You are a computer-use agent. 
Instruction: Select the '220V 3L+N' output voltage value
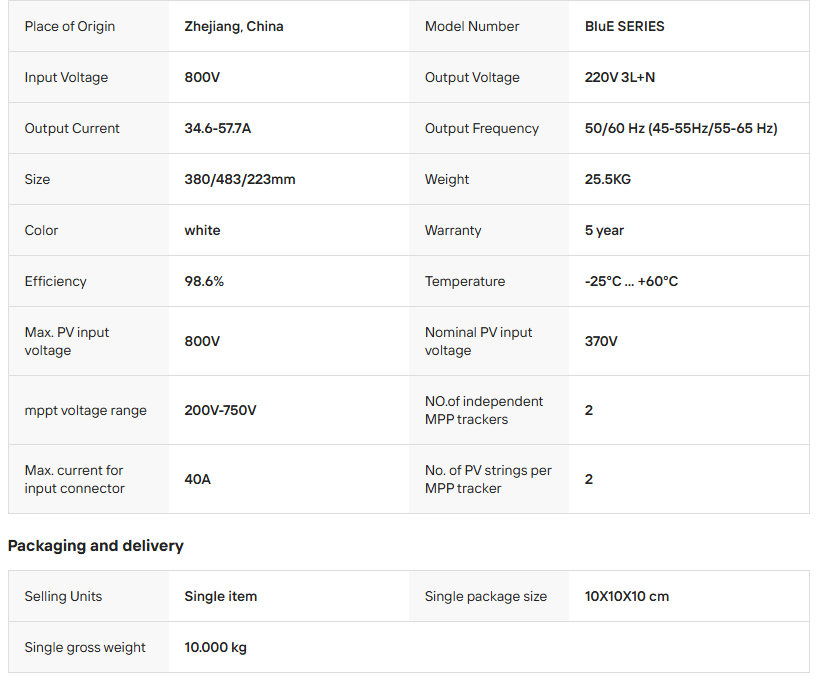(x=620, y=78)
